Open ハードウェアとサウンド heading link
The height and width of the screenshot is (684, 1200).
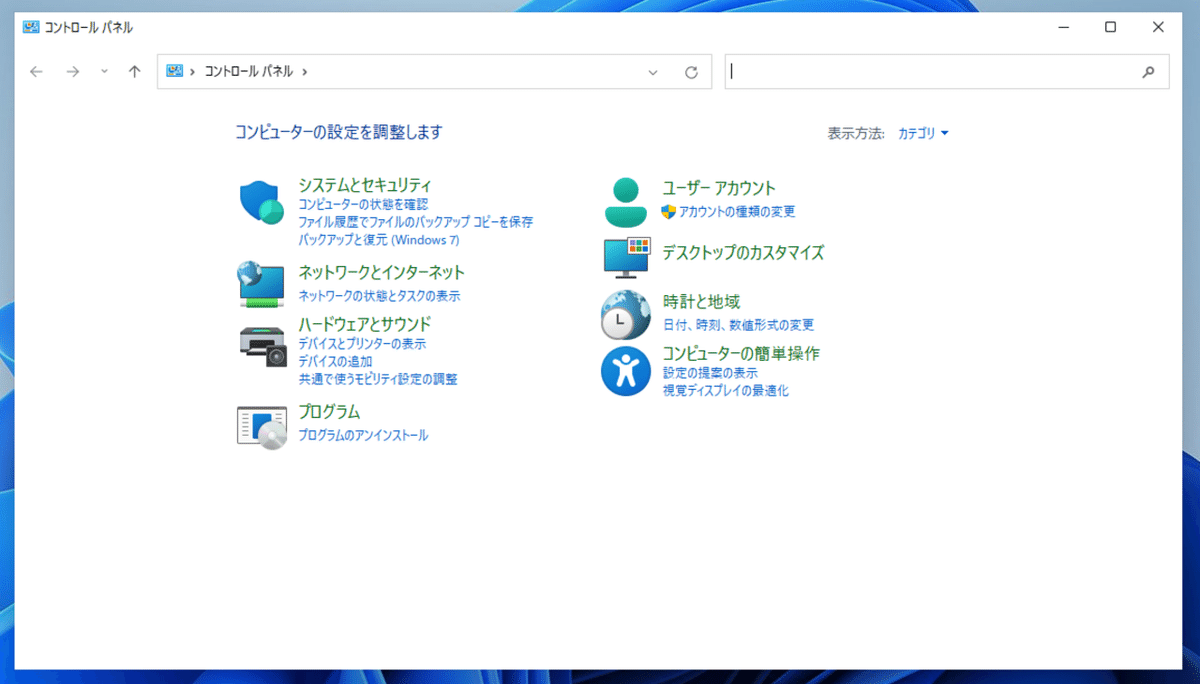click(x=365, y=324)
